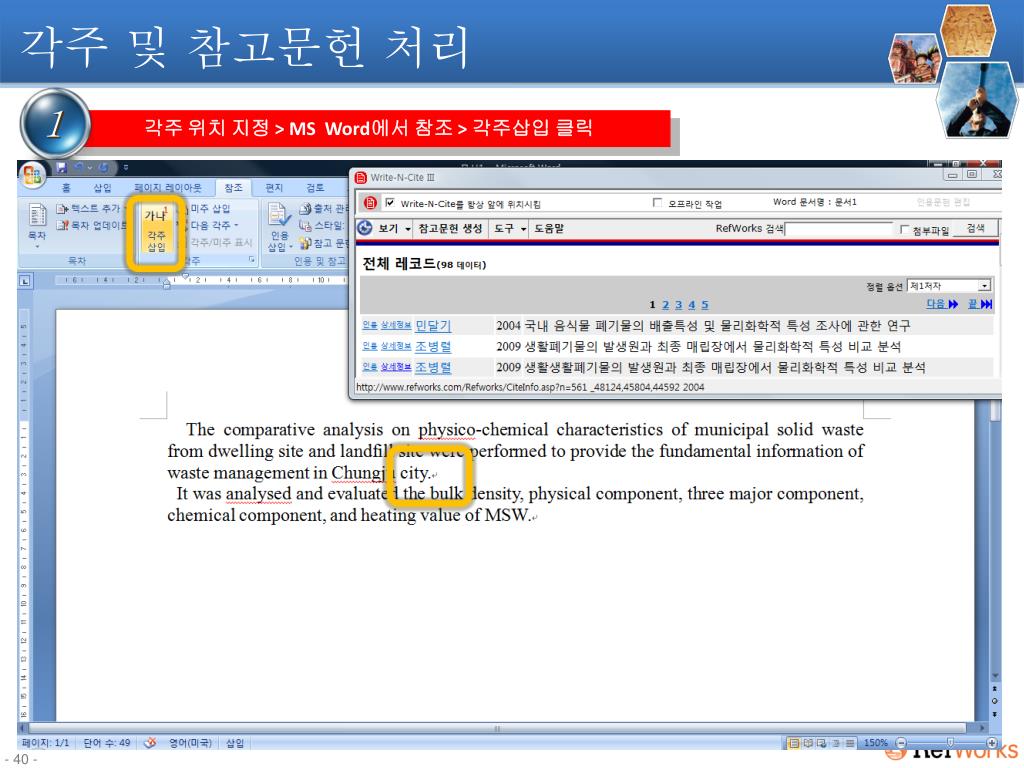Click 단어 수: 49 in the status bar
Screen dimensions: 1024x768
click(106, 743)
